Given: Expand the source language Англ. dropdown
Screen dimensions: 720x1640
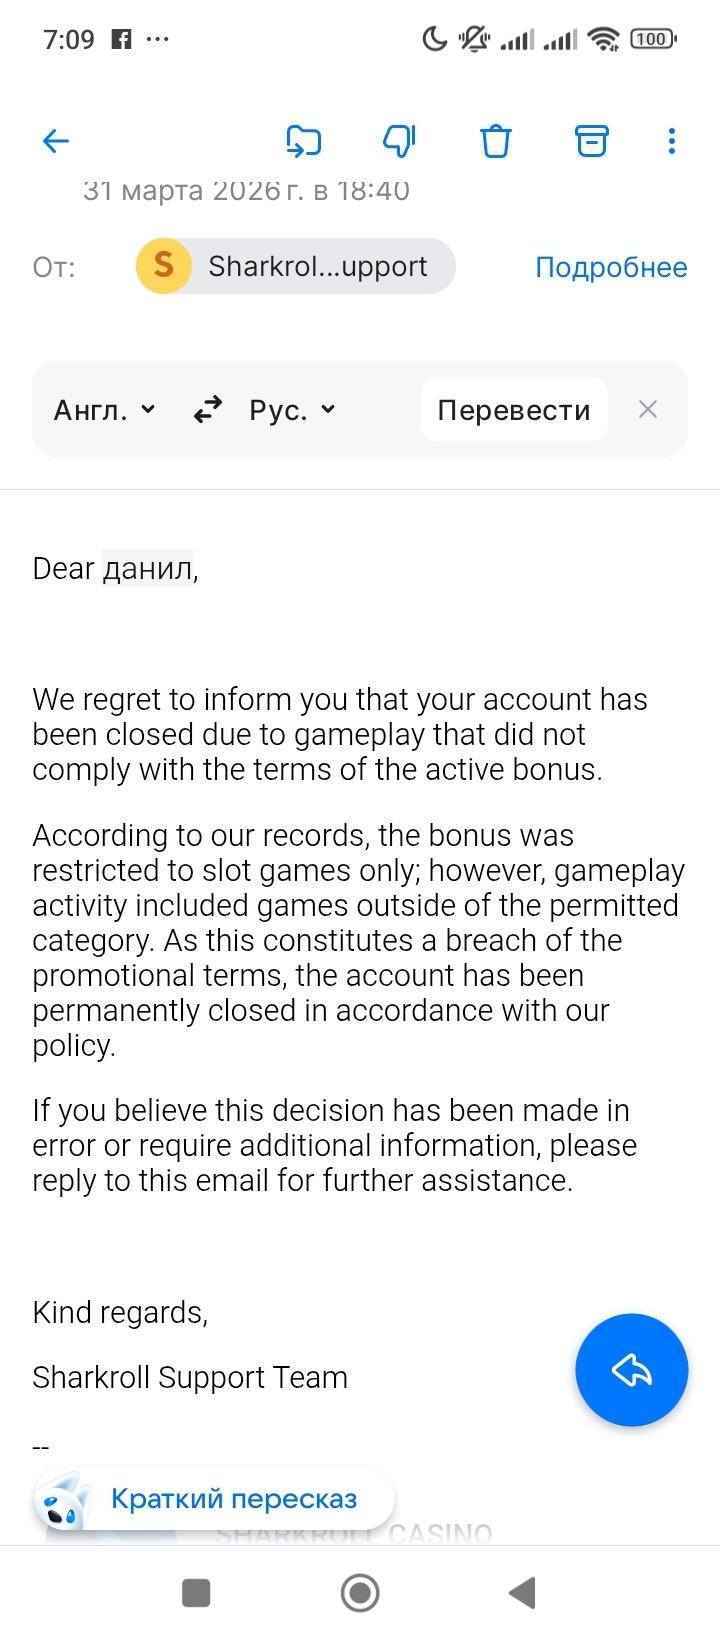Looking at the screenshot, I should 105,410.
